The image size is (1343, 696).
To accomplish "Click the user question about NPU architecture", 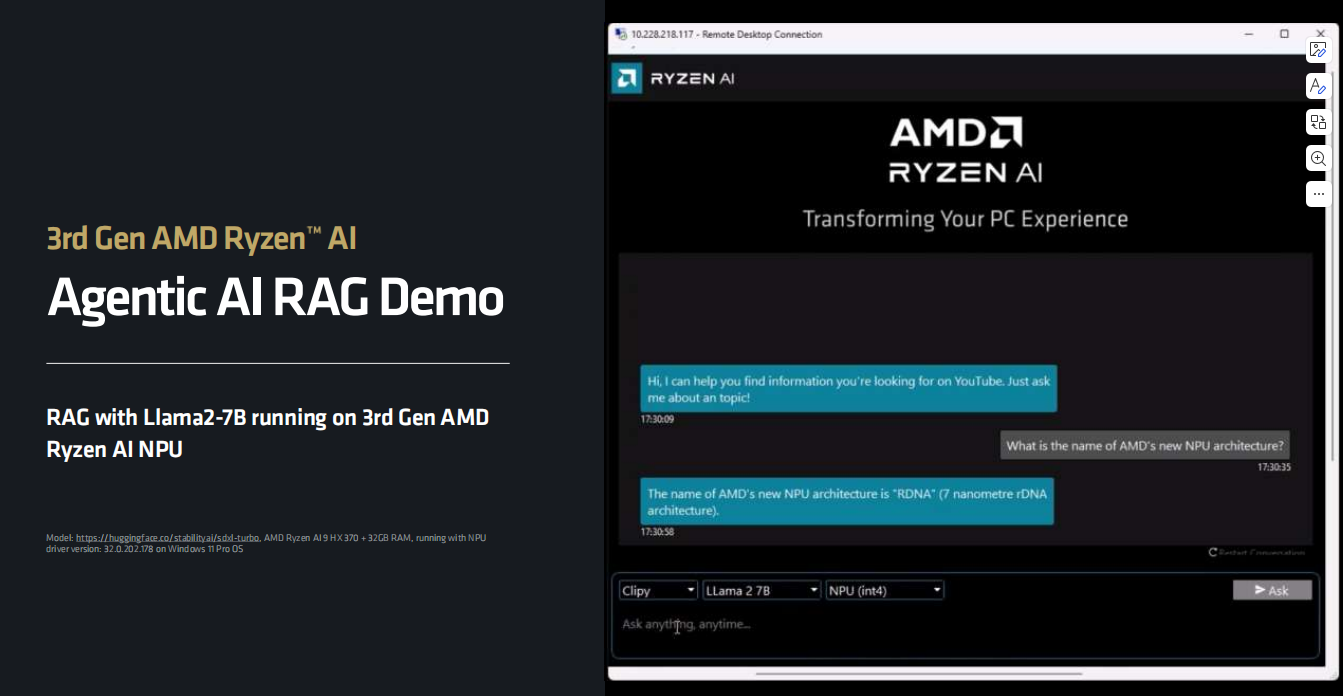I will [x=1145, y=446].
